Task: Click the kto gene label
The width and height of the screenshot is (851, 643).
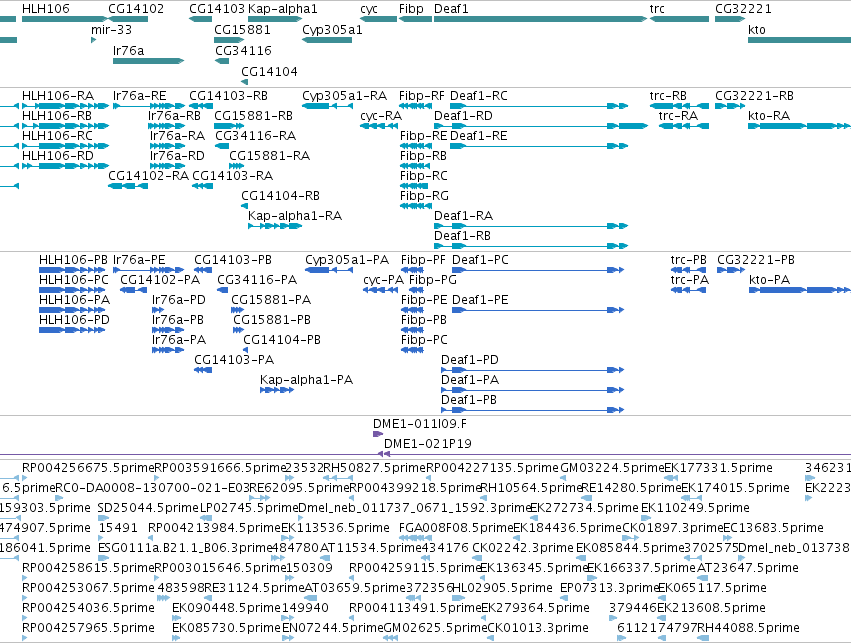Action: (757, 30)
